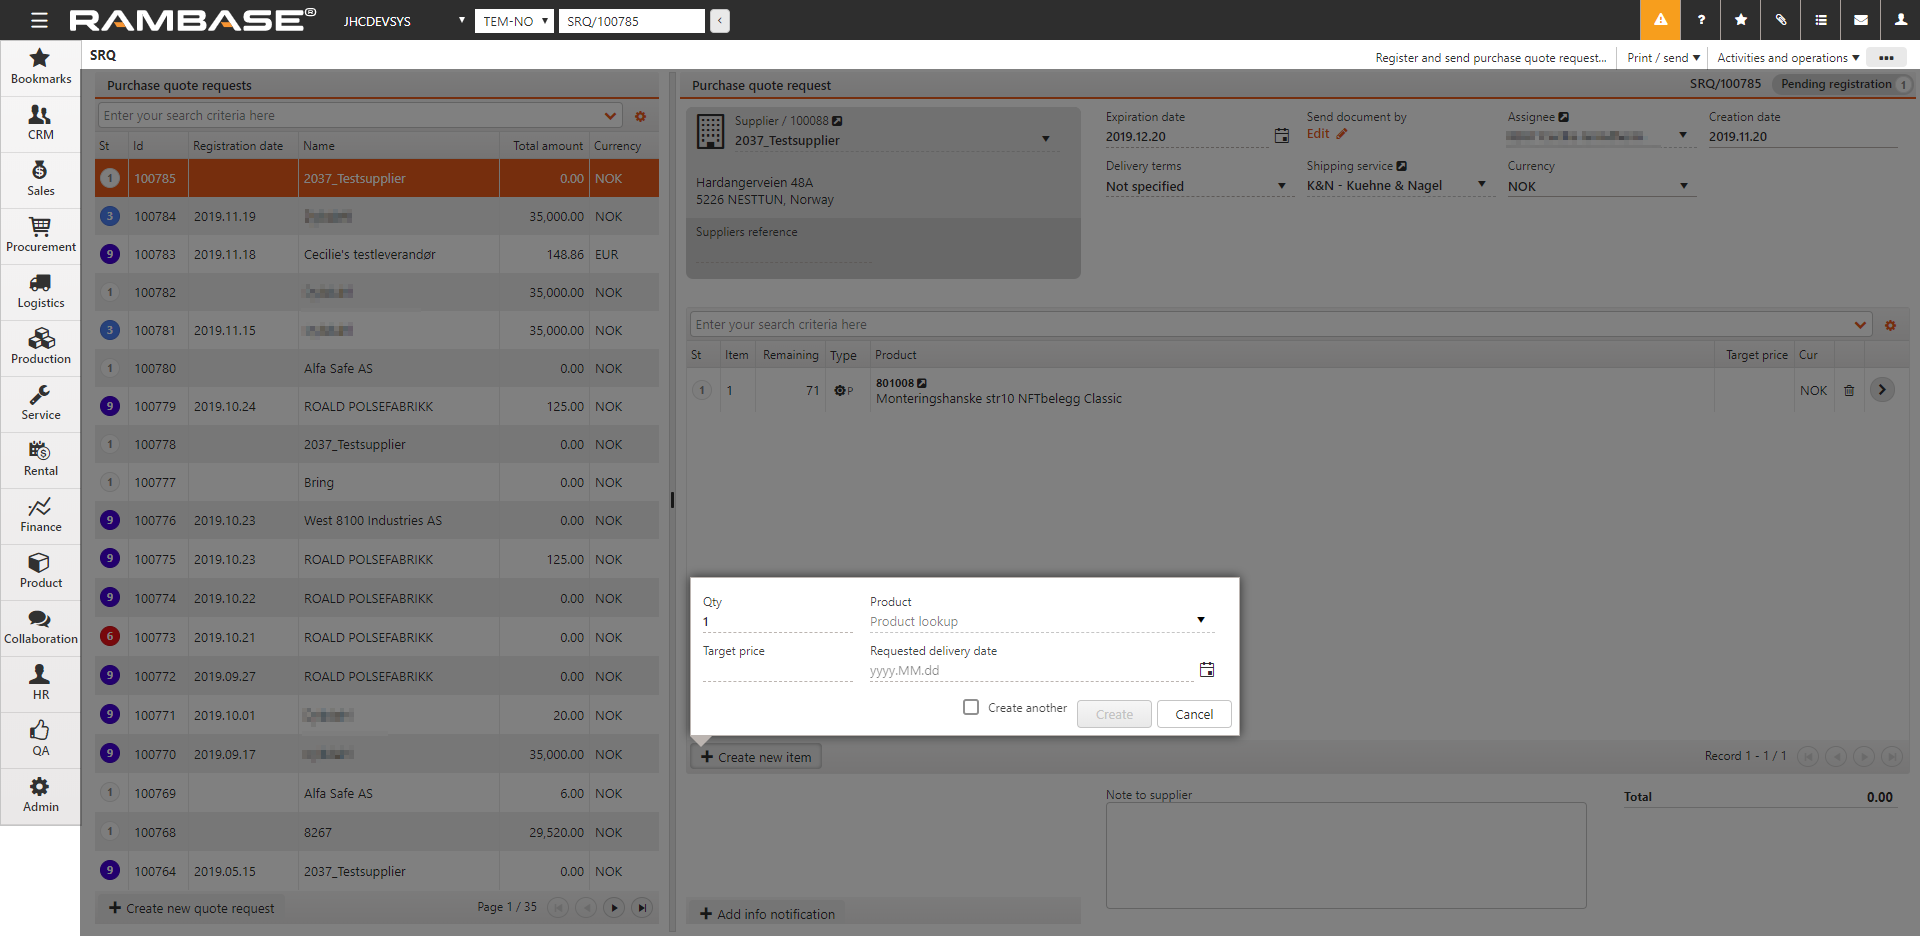Viewport: 1920px width, 937px height.
Task: Open the Delivery terms dropdown
Action: tap(1281, 186)
